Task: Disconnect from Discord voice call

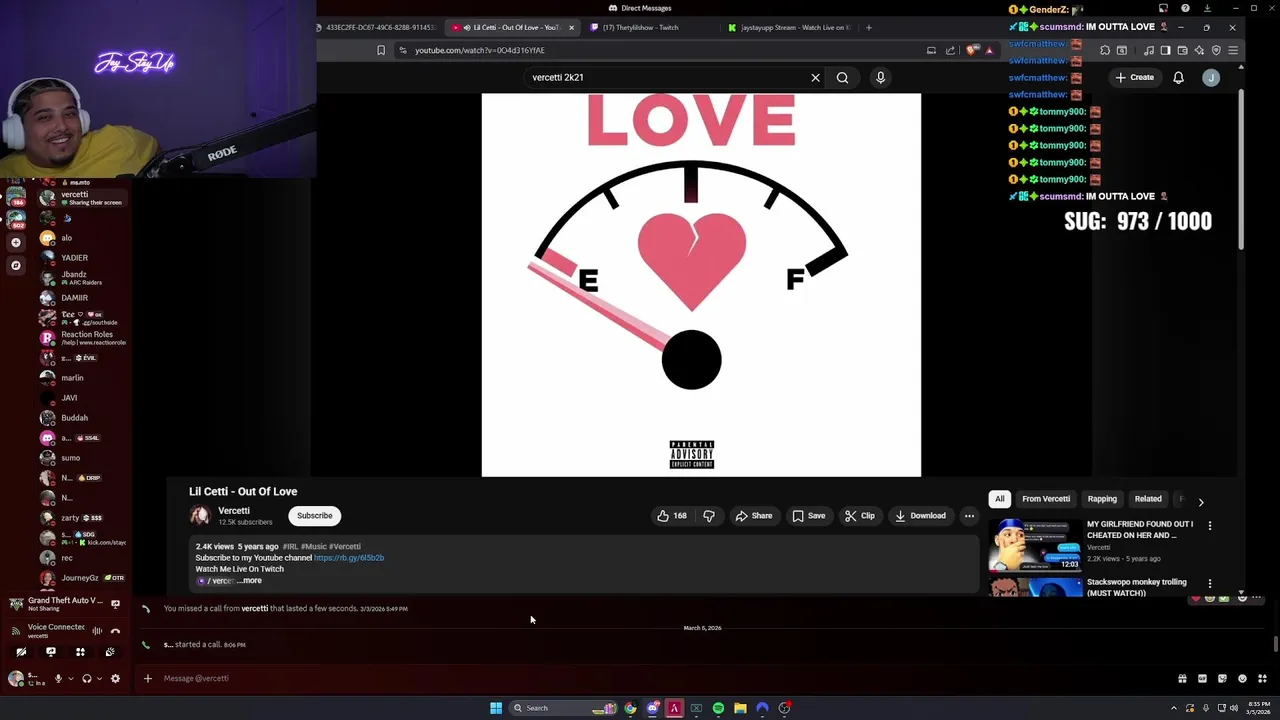Action: (x=115, y=631)
